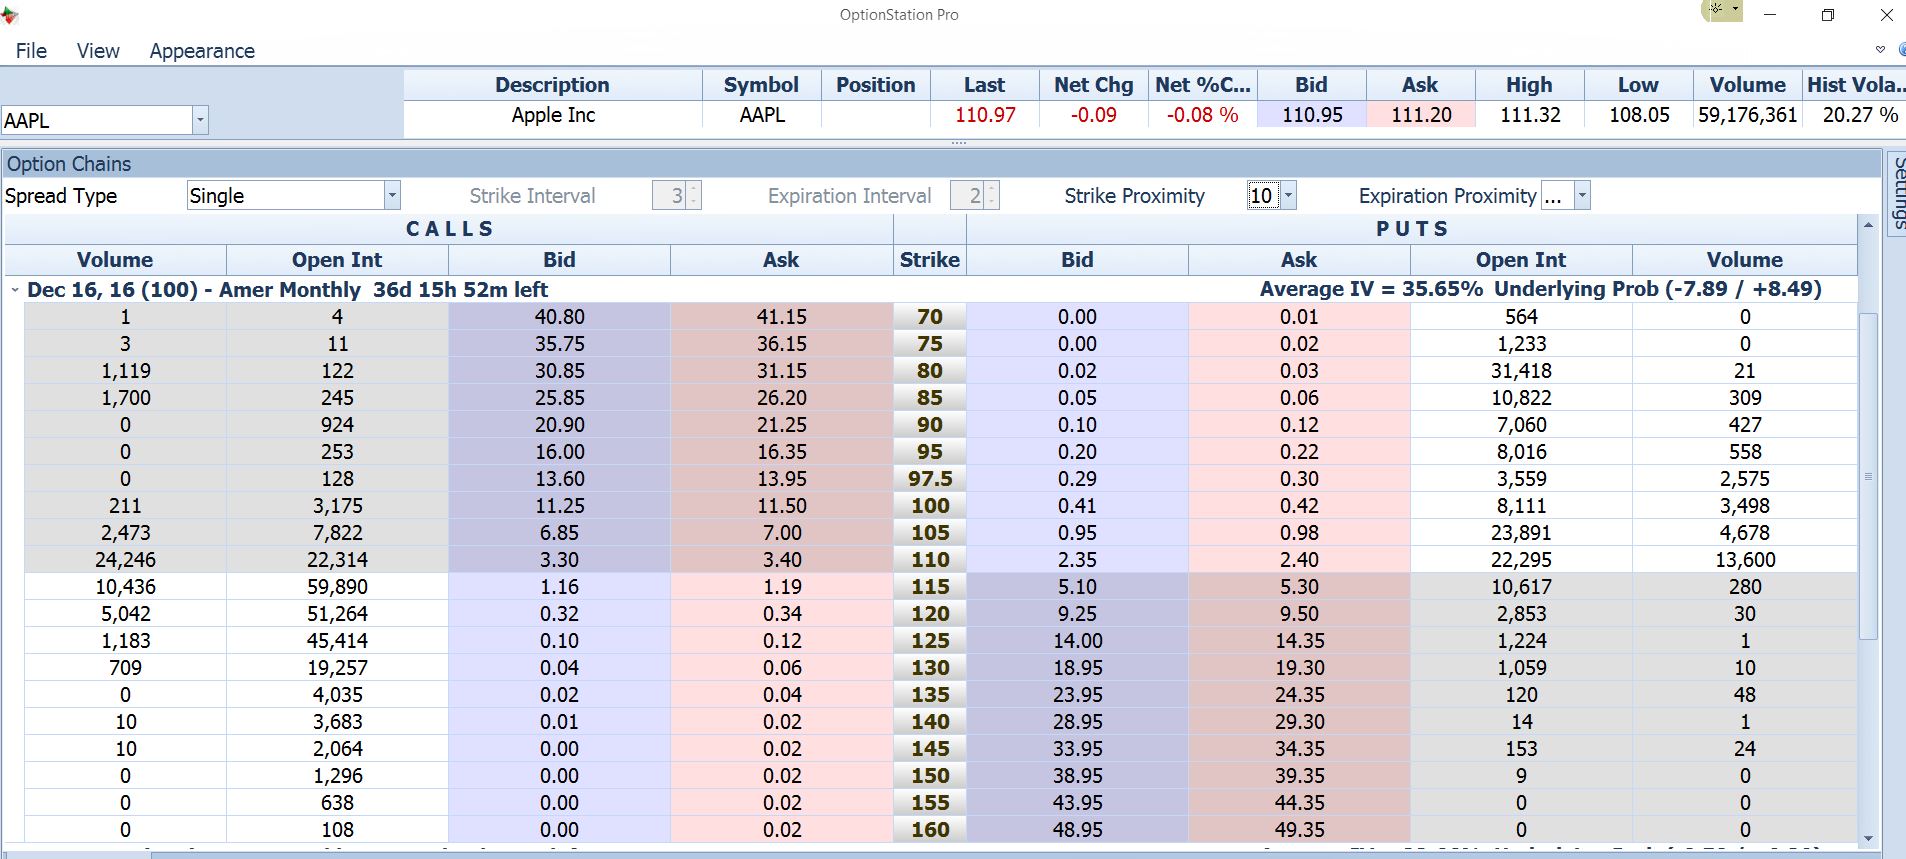The width and height of the screenshot is (1906, 859).
Task: Click the option chain vertical scrollbar thumb
Action: pos(1867,476)
